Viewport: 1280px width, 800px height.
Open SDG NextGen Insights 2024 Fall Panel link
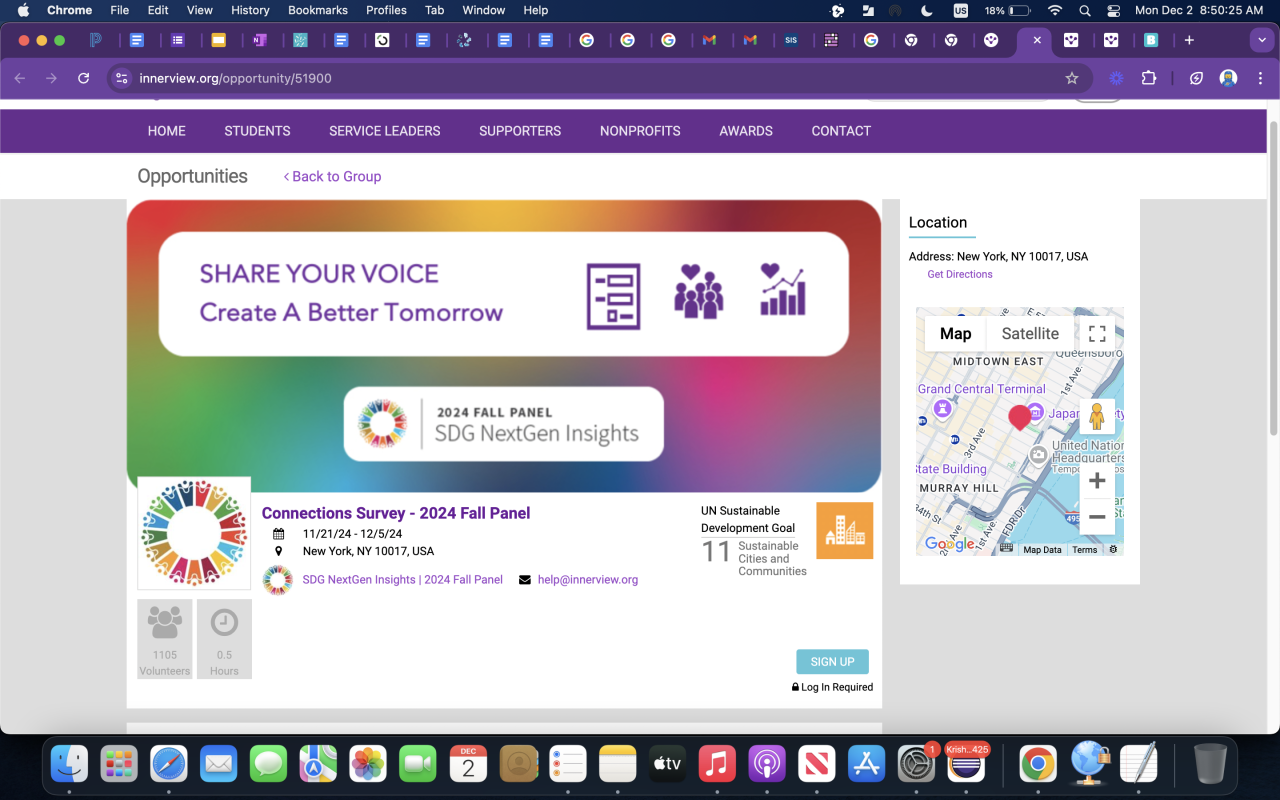click(403, 580)
